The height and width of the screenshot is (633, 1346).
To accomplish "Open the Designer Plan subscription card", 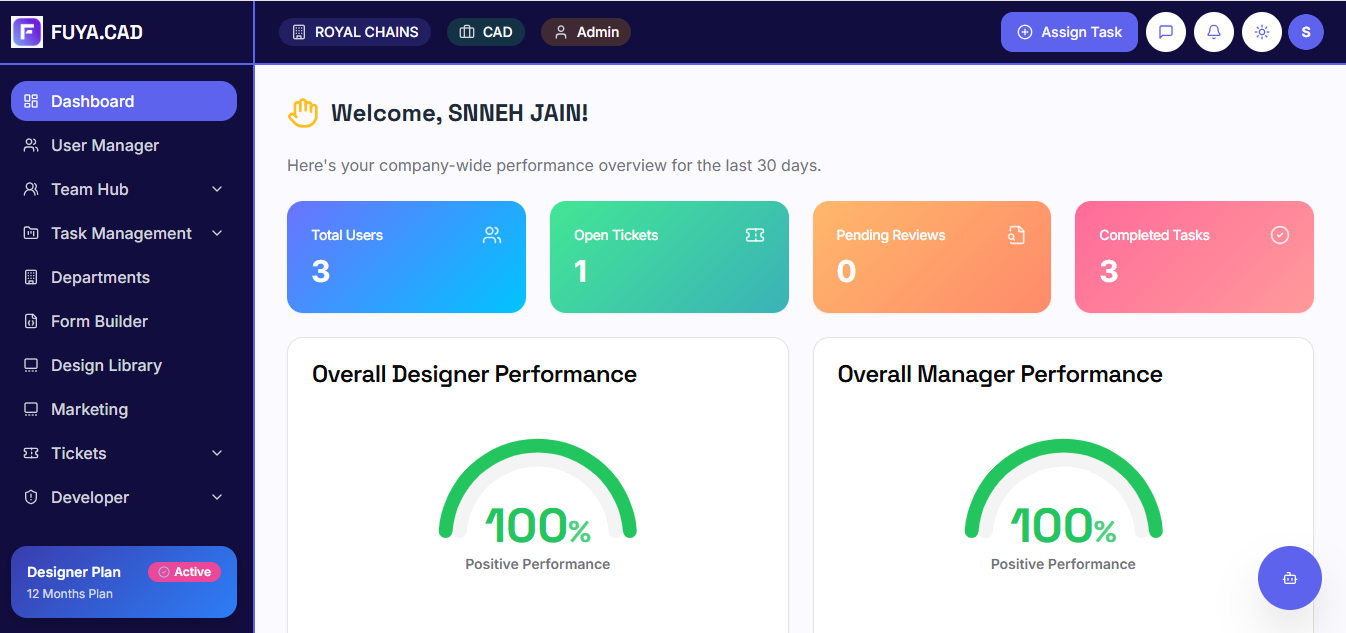I will [124, 581].
